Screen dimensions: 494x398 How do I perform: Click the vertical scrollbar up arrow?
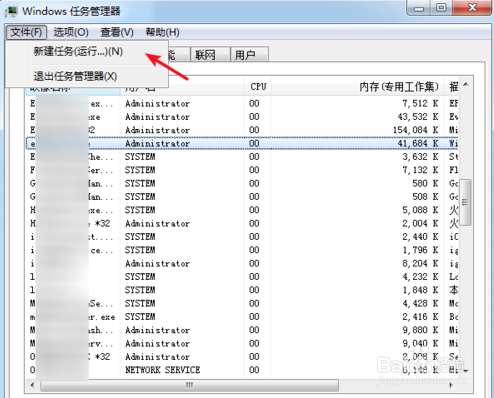[x=466, y=85]
